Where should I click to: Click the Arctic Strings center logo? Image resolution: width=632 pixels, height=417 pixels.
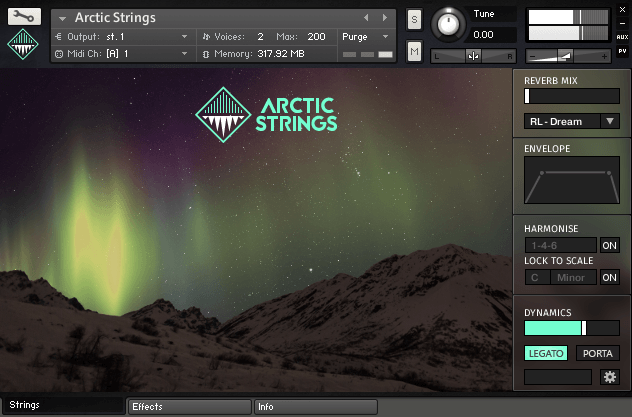(266, 115)
